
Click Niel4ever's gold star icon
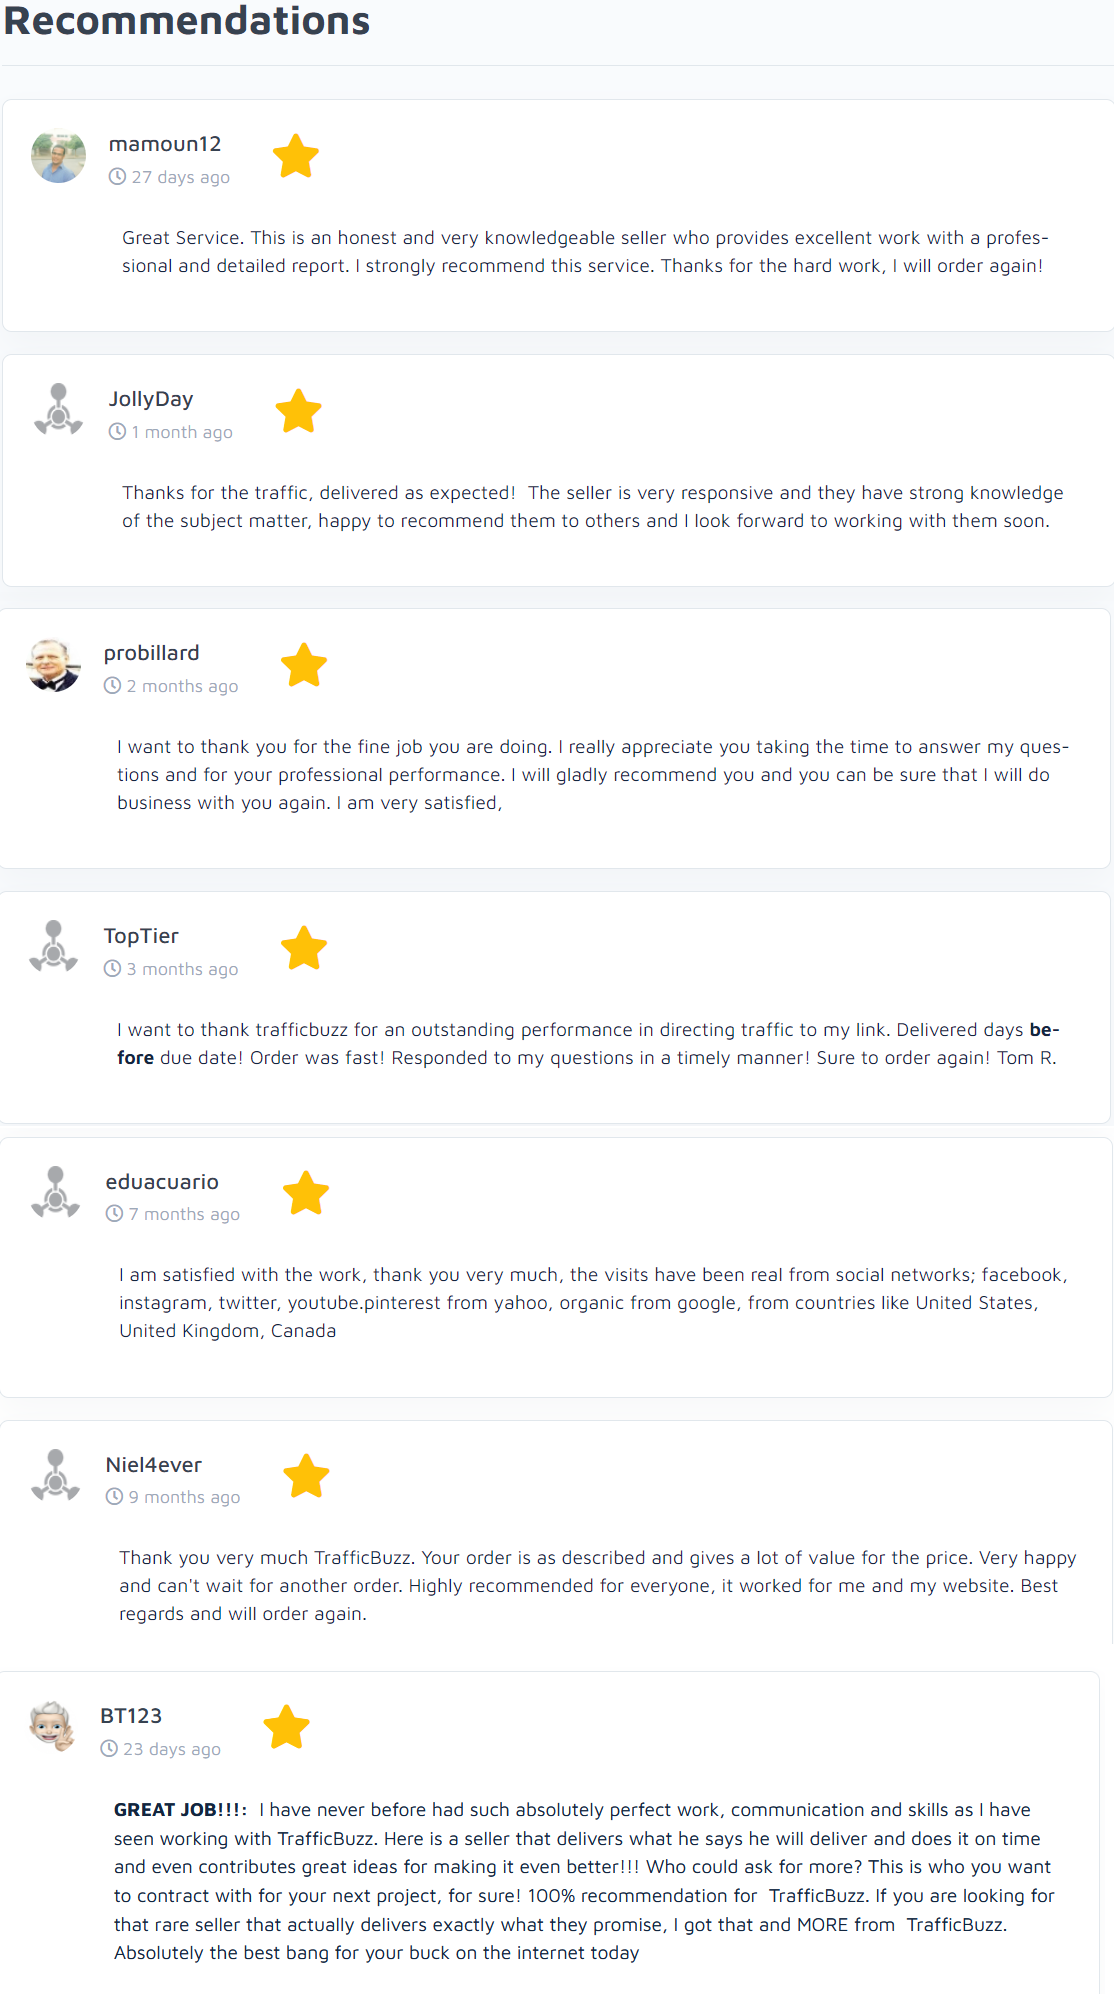coord(306,1476)
